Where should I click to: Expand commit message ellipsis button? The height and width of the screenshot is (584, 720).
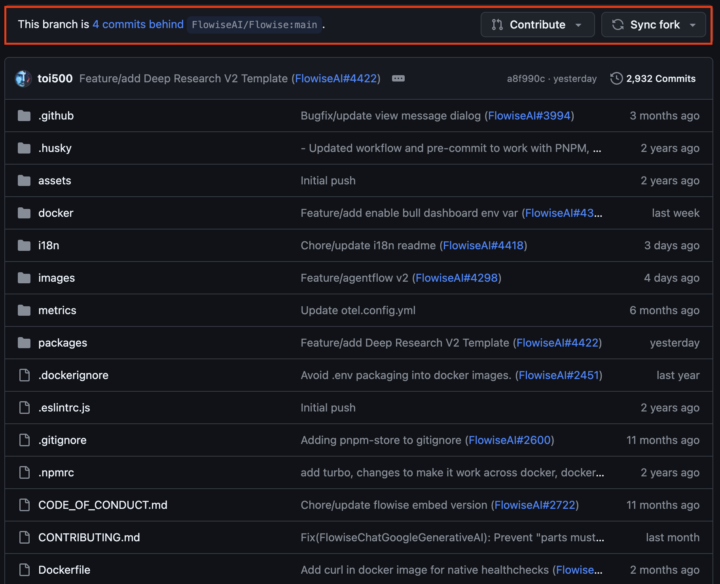pos(398,79)
